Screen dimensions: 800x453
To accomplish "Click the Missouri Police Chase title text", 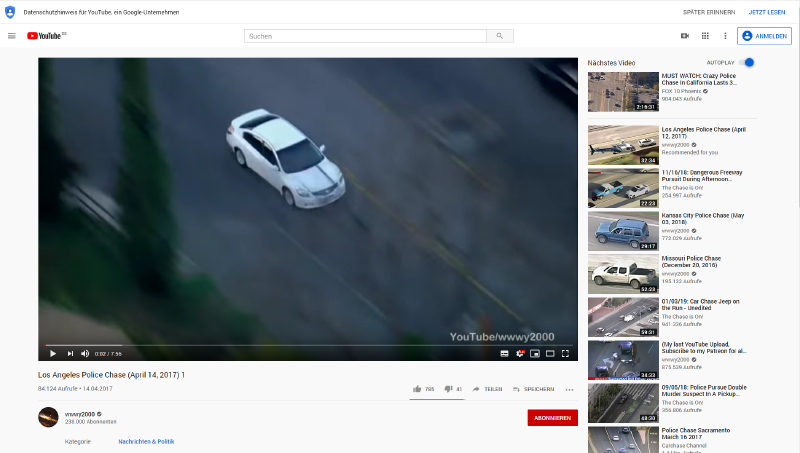I will pyautogui.click(x=691, y=262).
